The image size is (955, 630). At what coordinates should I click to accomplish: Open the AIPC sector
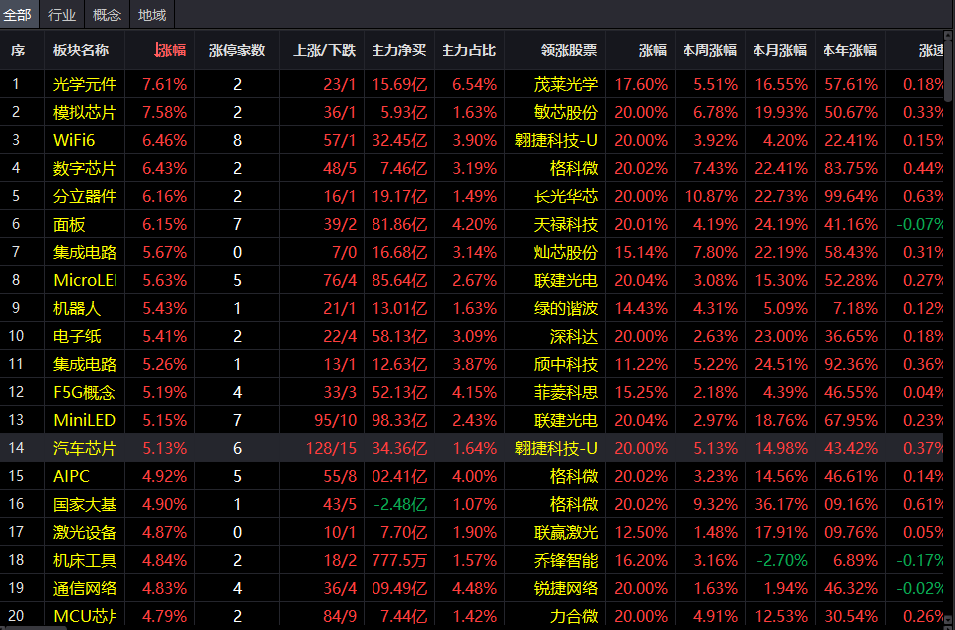tap(71, 476)
